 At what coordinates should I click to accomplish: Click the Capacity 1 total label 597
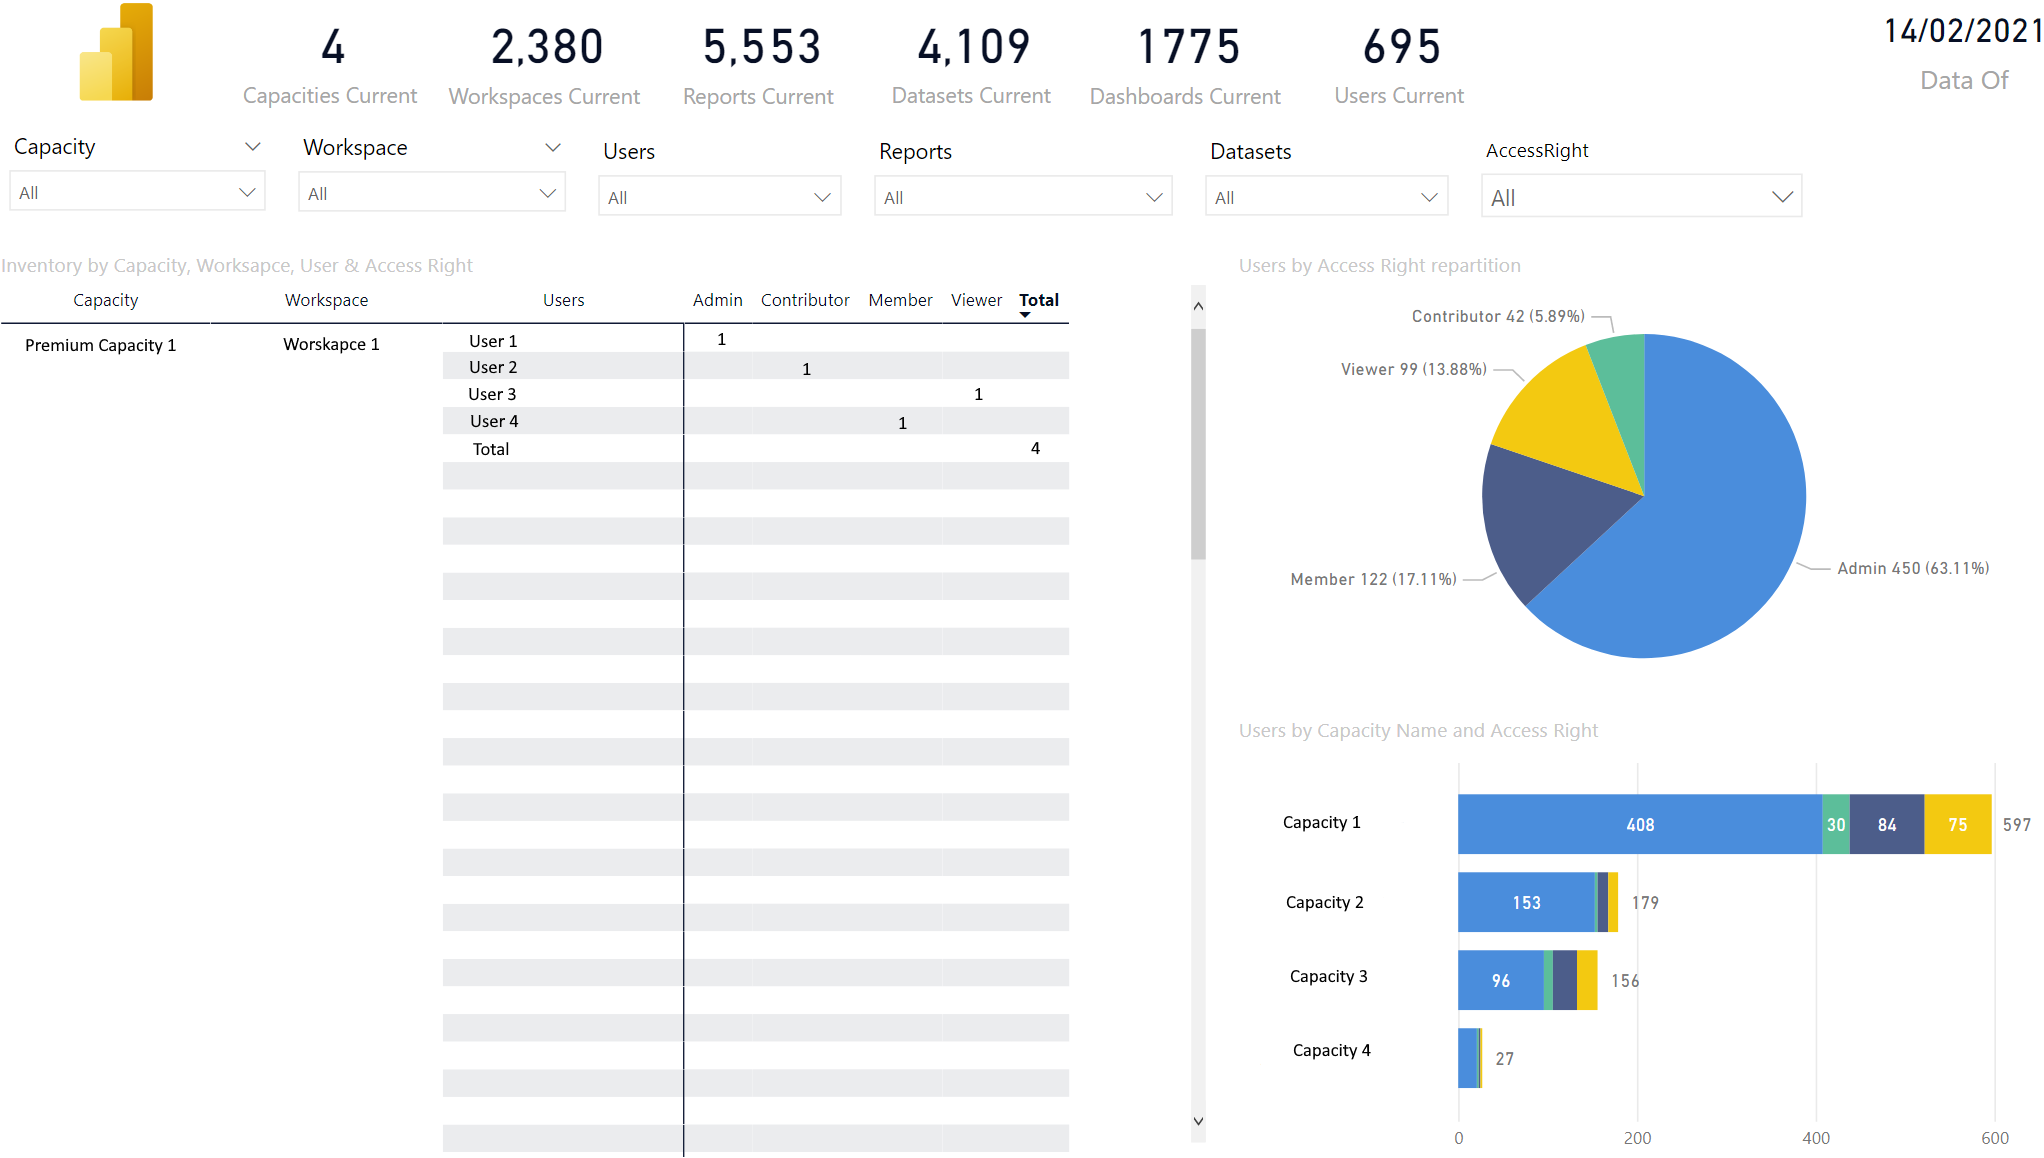point(2017,825)
